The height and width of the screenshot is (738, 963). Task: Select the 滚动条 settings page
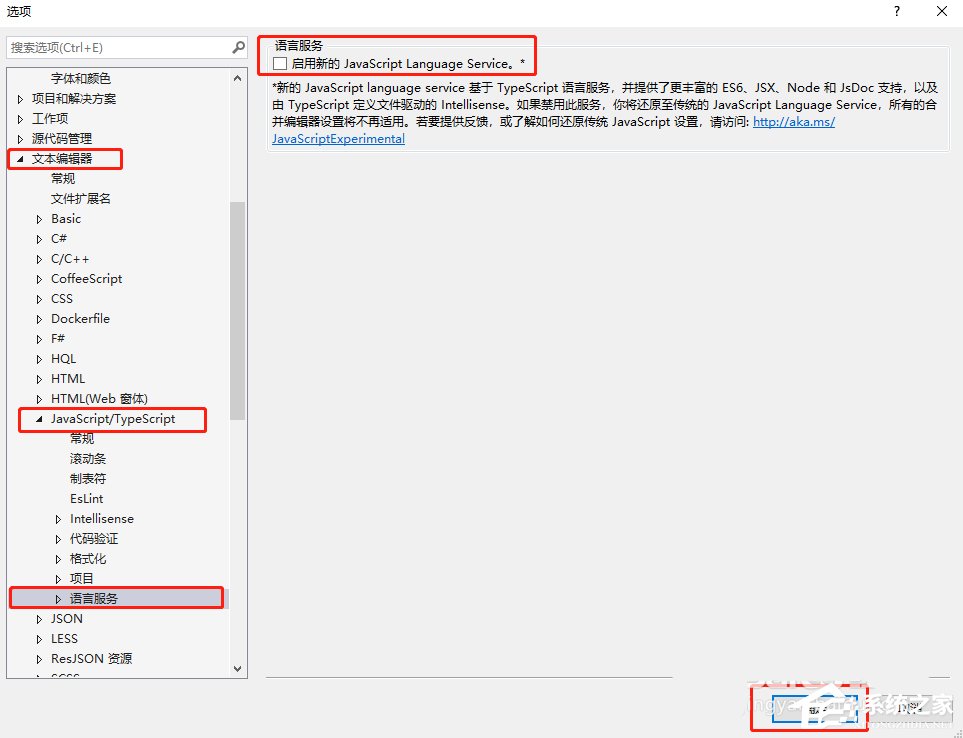(x=87, y=458)
